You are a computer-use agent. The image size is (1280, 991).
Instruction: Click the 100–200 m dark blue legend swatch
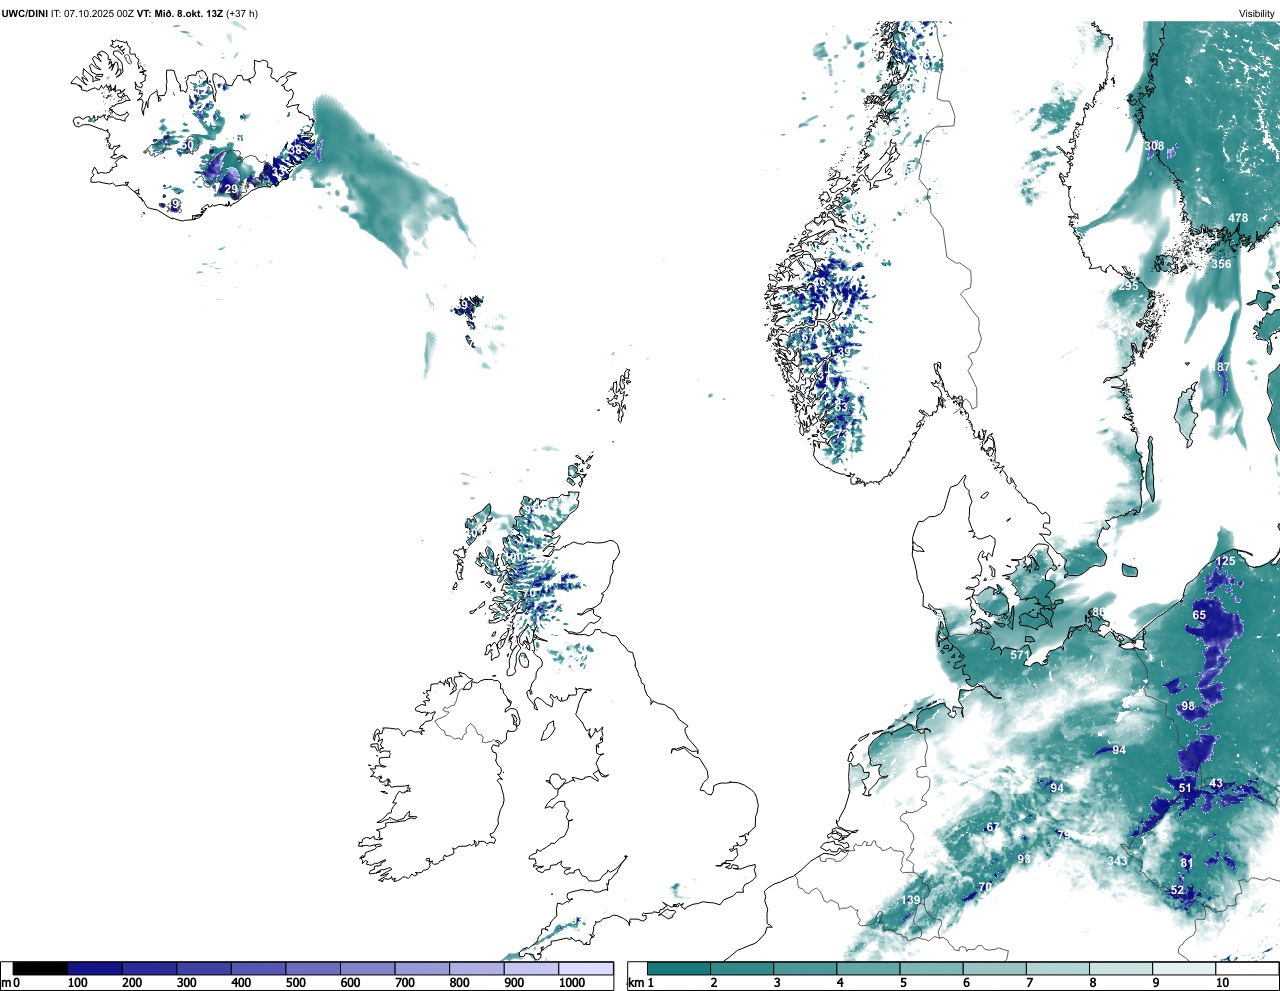(95, 968)
